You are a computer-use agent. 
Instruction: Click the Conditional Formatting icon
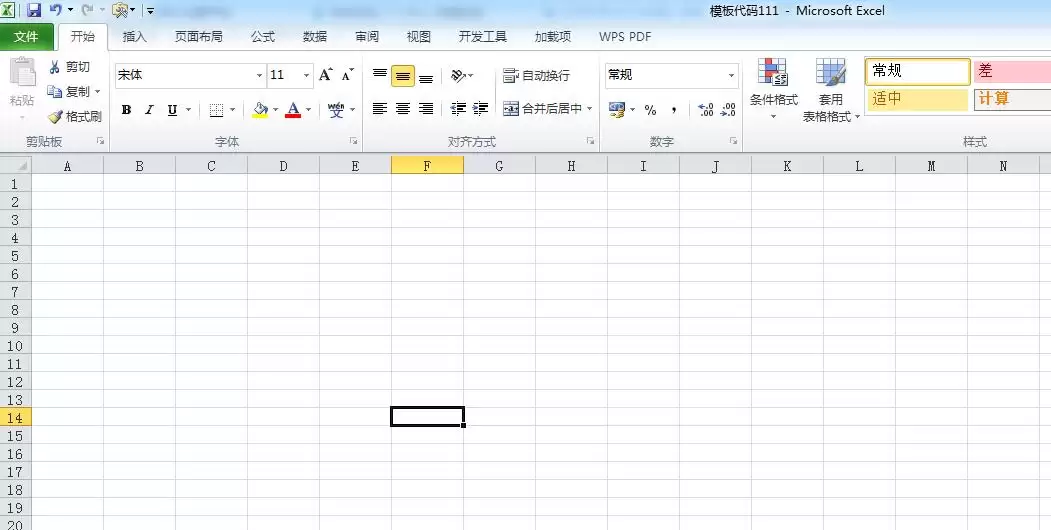tap(773, 72)
